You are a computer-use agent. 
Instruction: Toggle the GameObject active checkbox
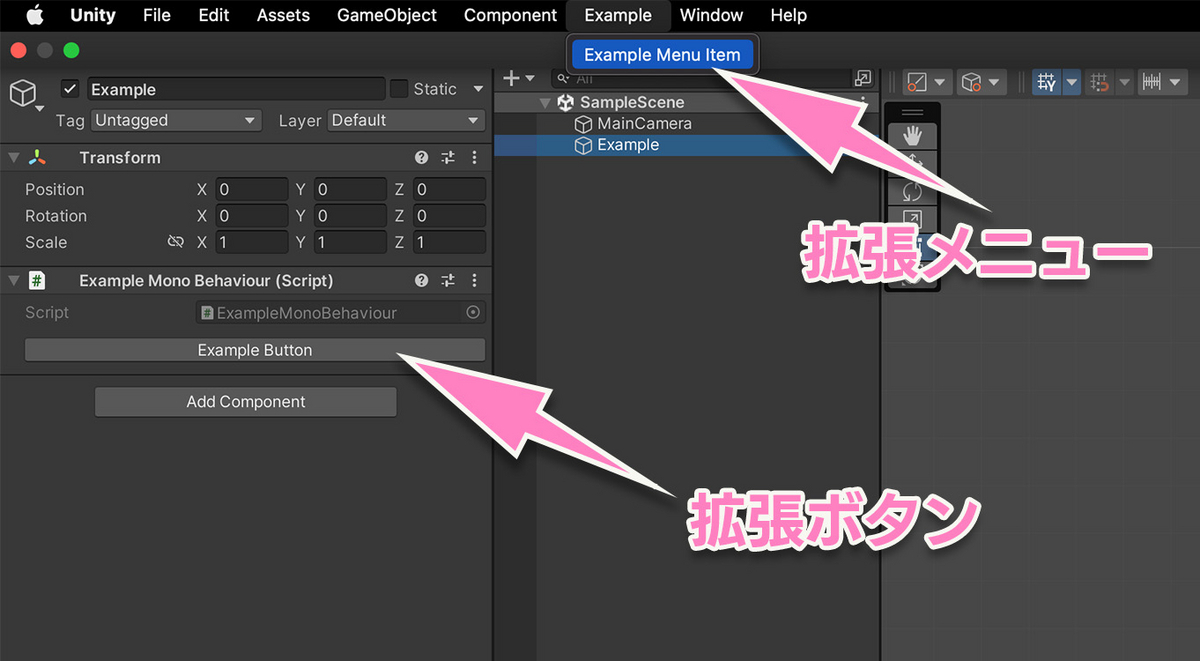pyautogui.click(x=70, y=89)
